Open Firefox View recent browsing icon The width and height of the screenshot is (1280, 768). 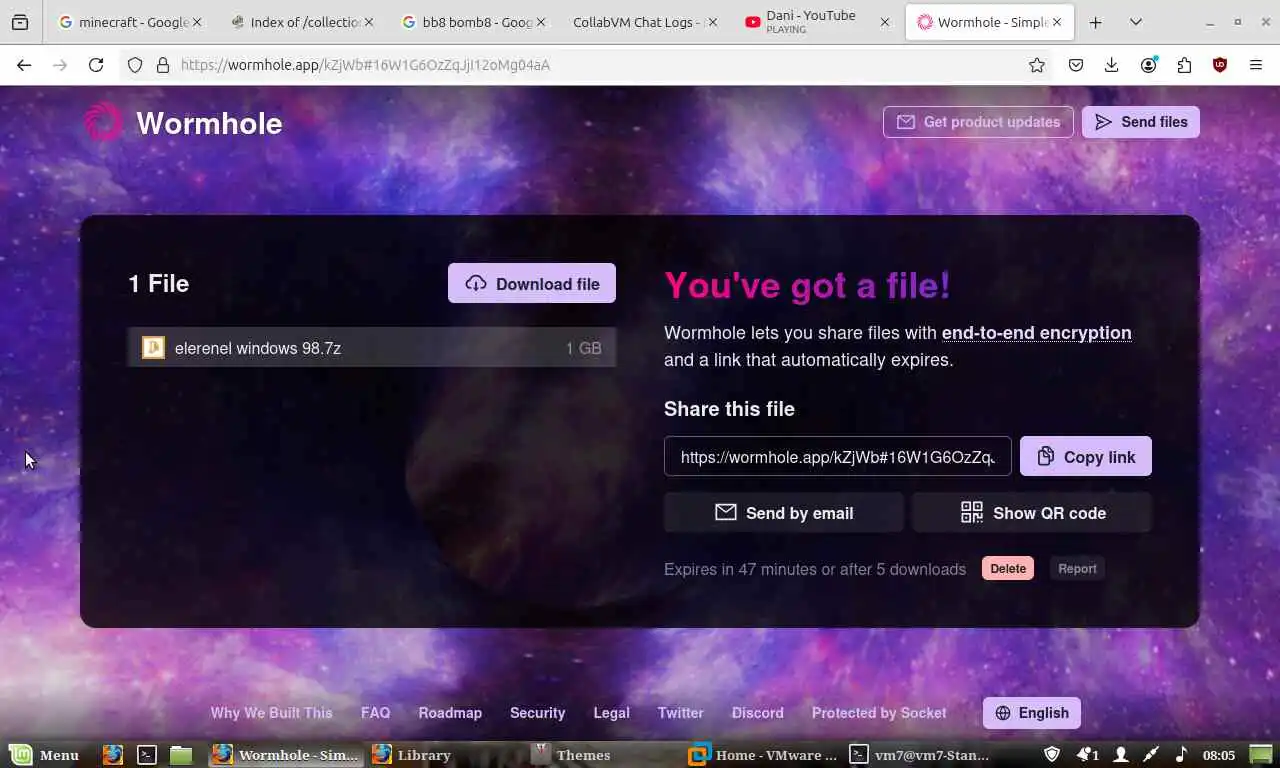click(20, 22)
